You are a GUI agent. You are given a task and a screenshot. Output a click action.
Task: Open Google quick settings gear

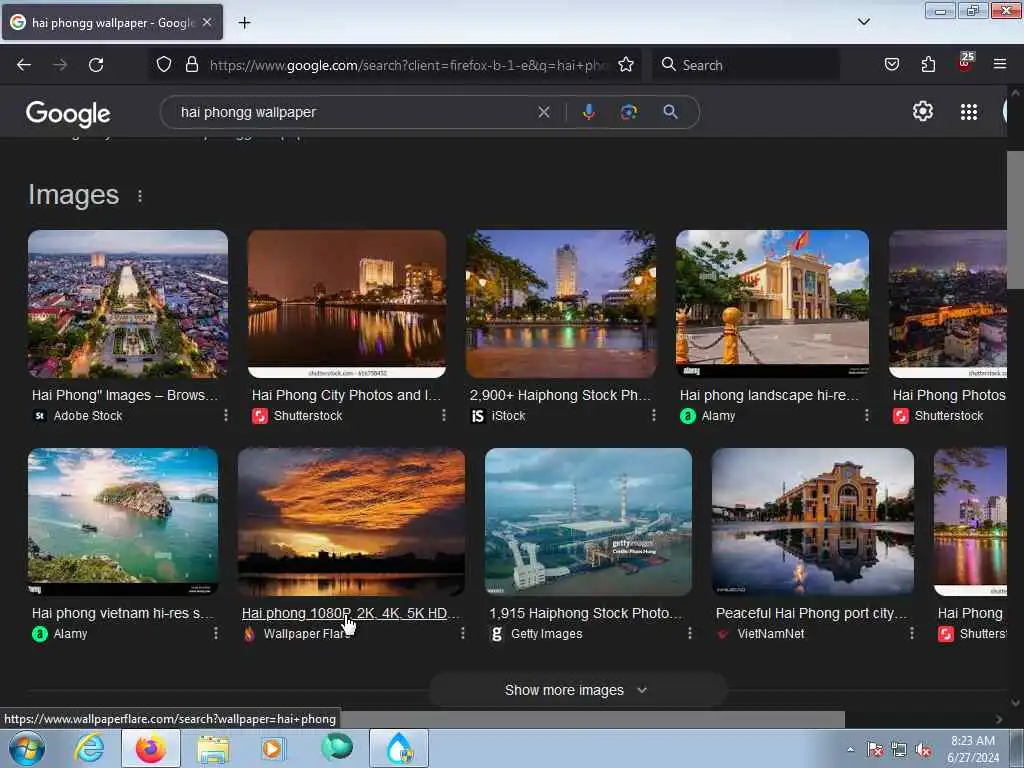pos(922,112)
